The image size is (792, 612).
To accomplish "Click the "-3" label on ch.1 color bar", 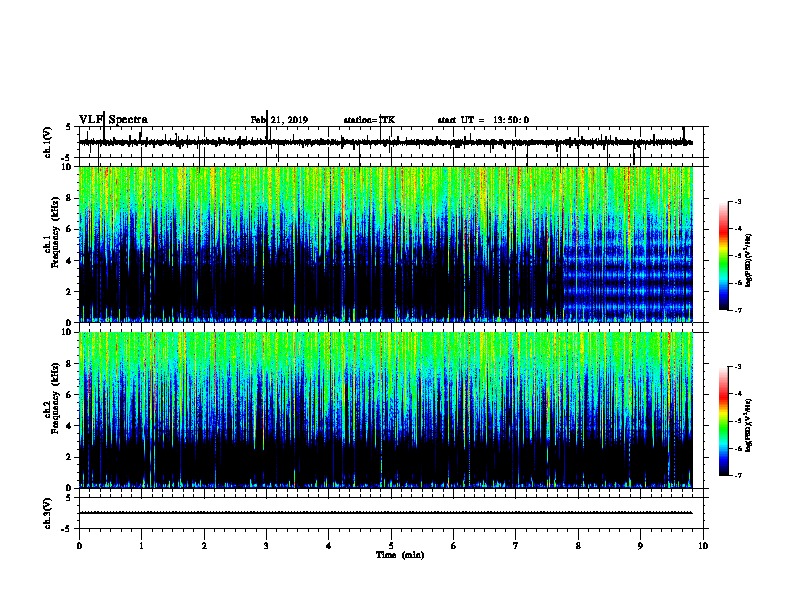I will 737,202.
